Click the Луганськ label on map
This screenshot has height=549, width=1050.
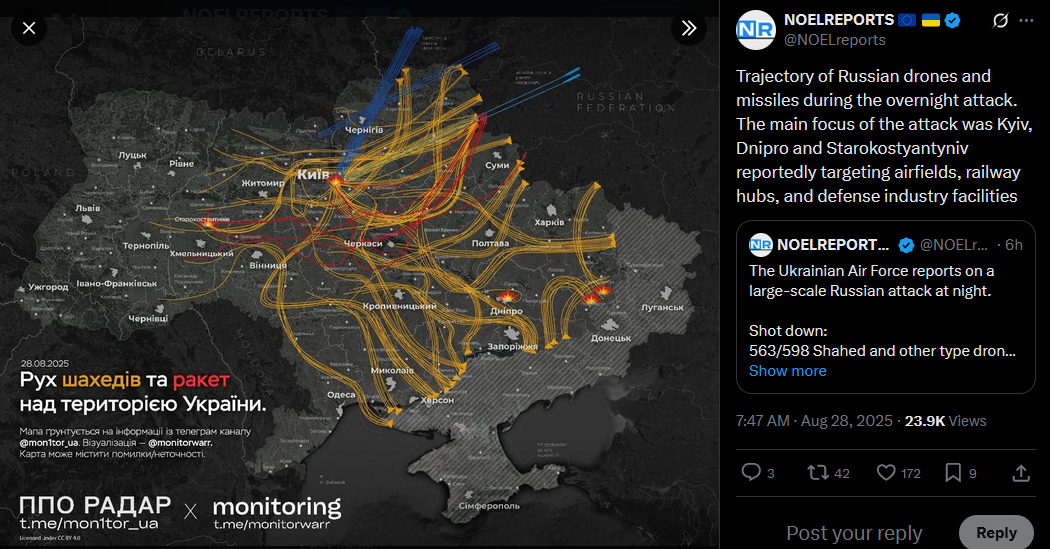[x=662, y=307]
